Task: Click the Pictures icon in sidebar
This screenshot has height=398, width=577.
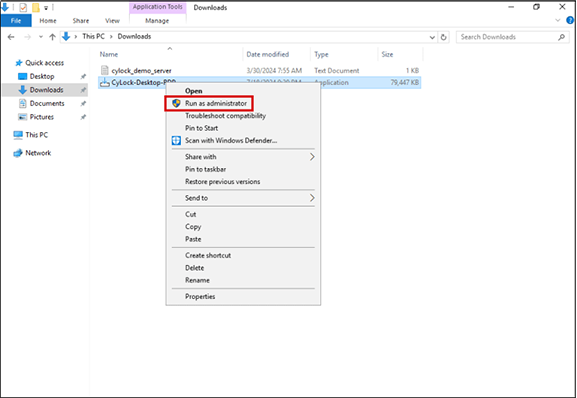Action: 22,117
